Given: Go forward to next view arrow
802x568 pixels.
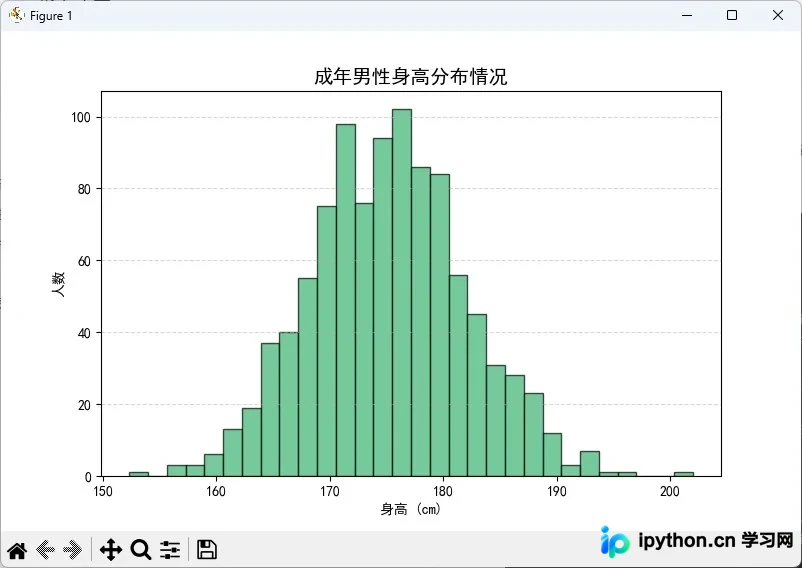Looking at the screenshot, I should click(x=73, y=550).
